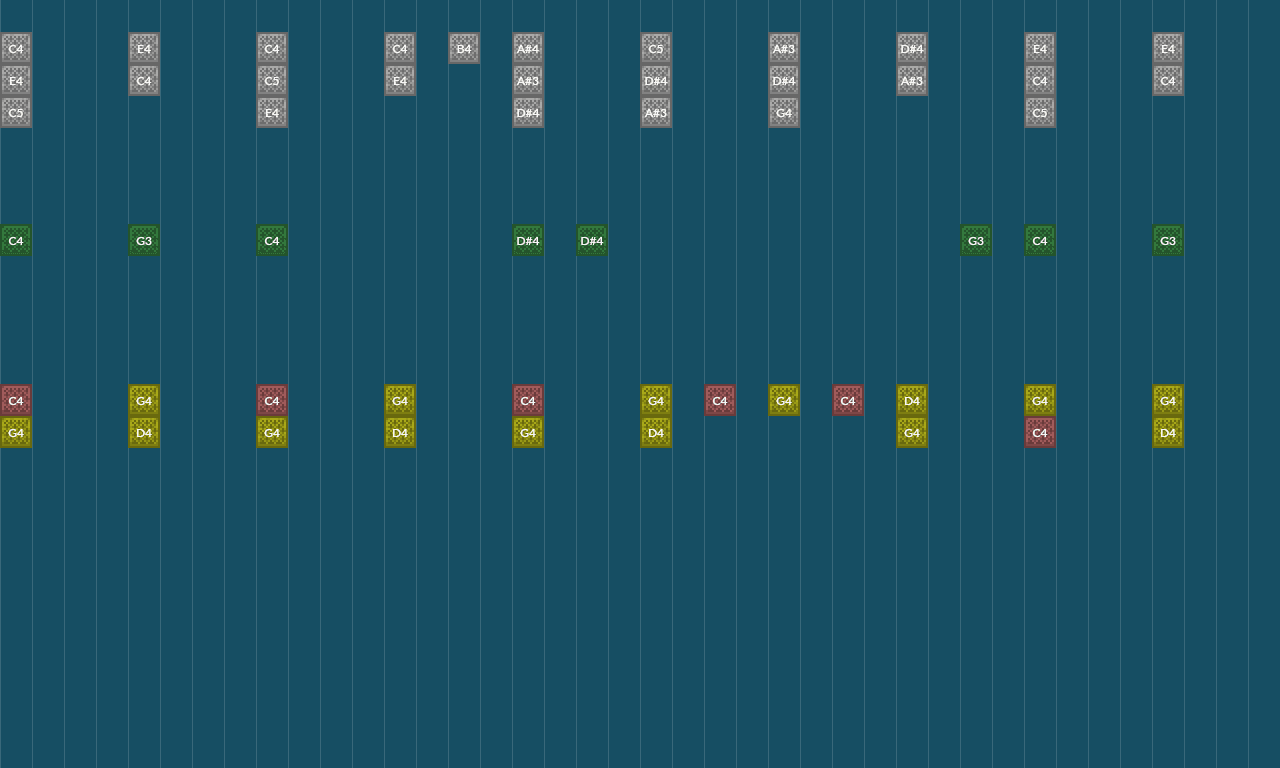Select the red C4 beneath a yellow G4
Screen dimensions: 1280x768
click(x=1040, y=432)
